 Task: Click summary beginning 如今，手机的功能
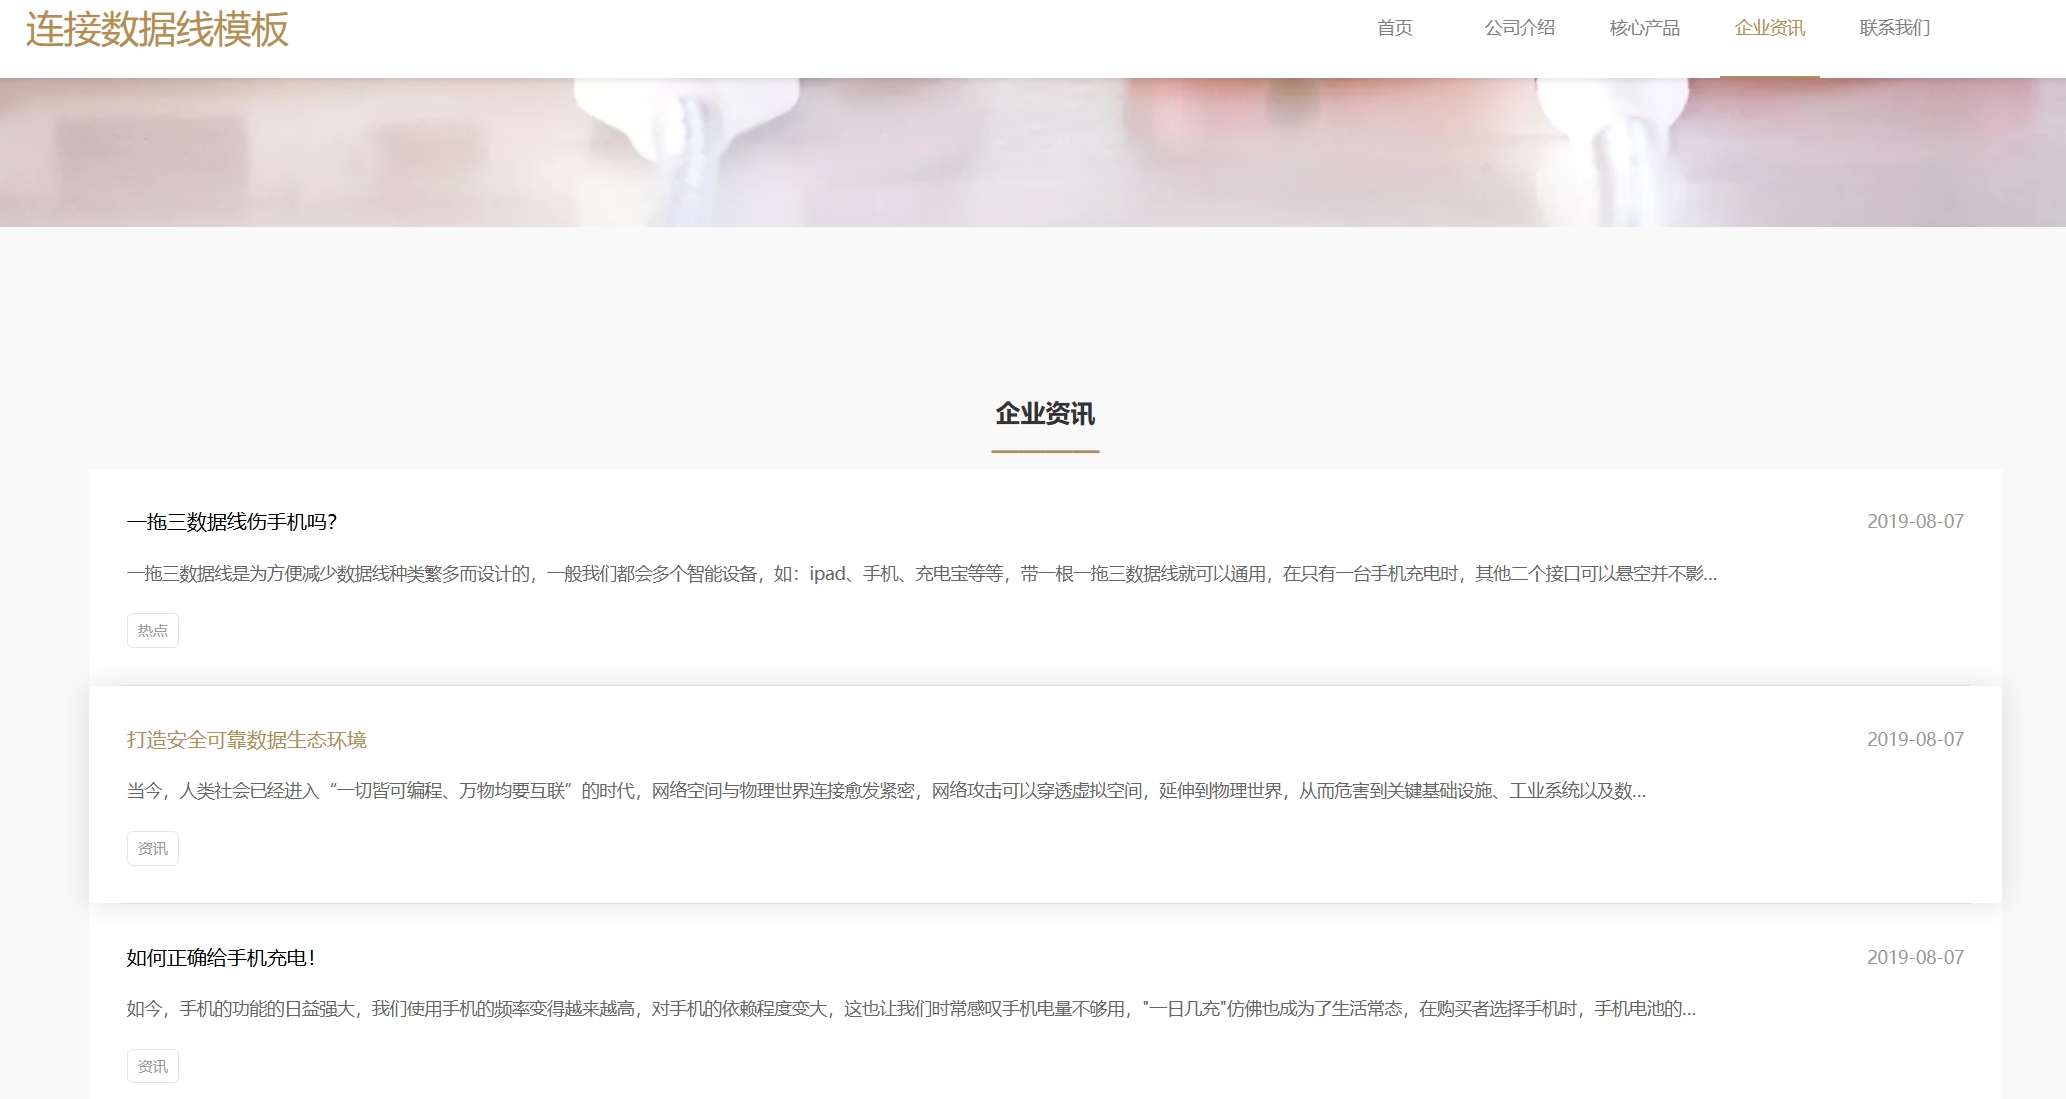pyautogui.click(x=910, y=1009)
